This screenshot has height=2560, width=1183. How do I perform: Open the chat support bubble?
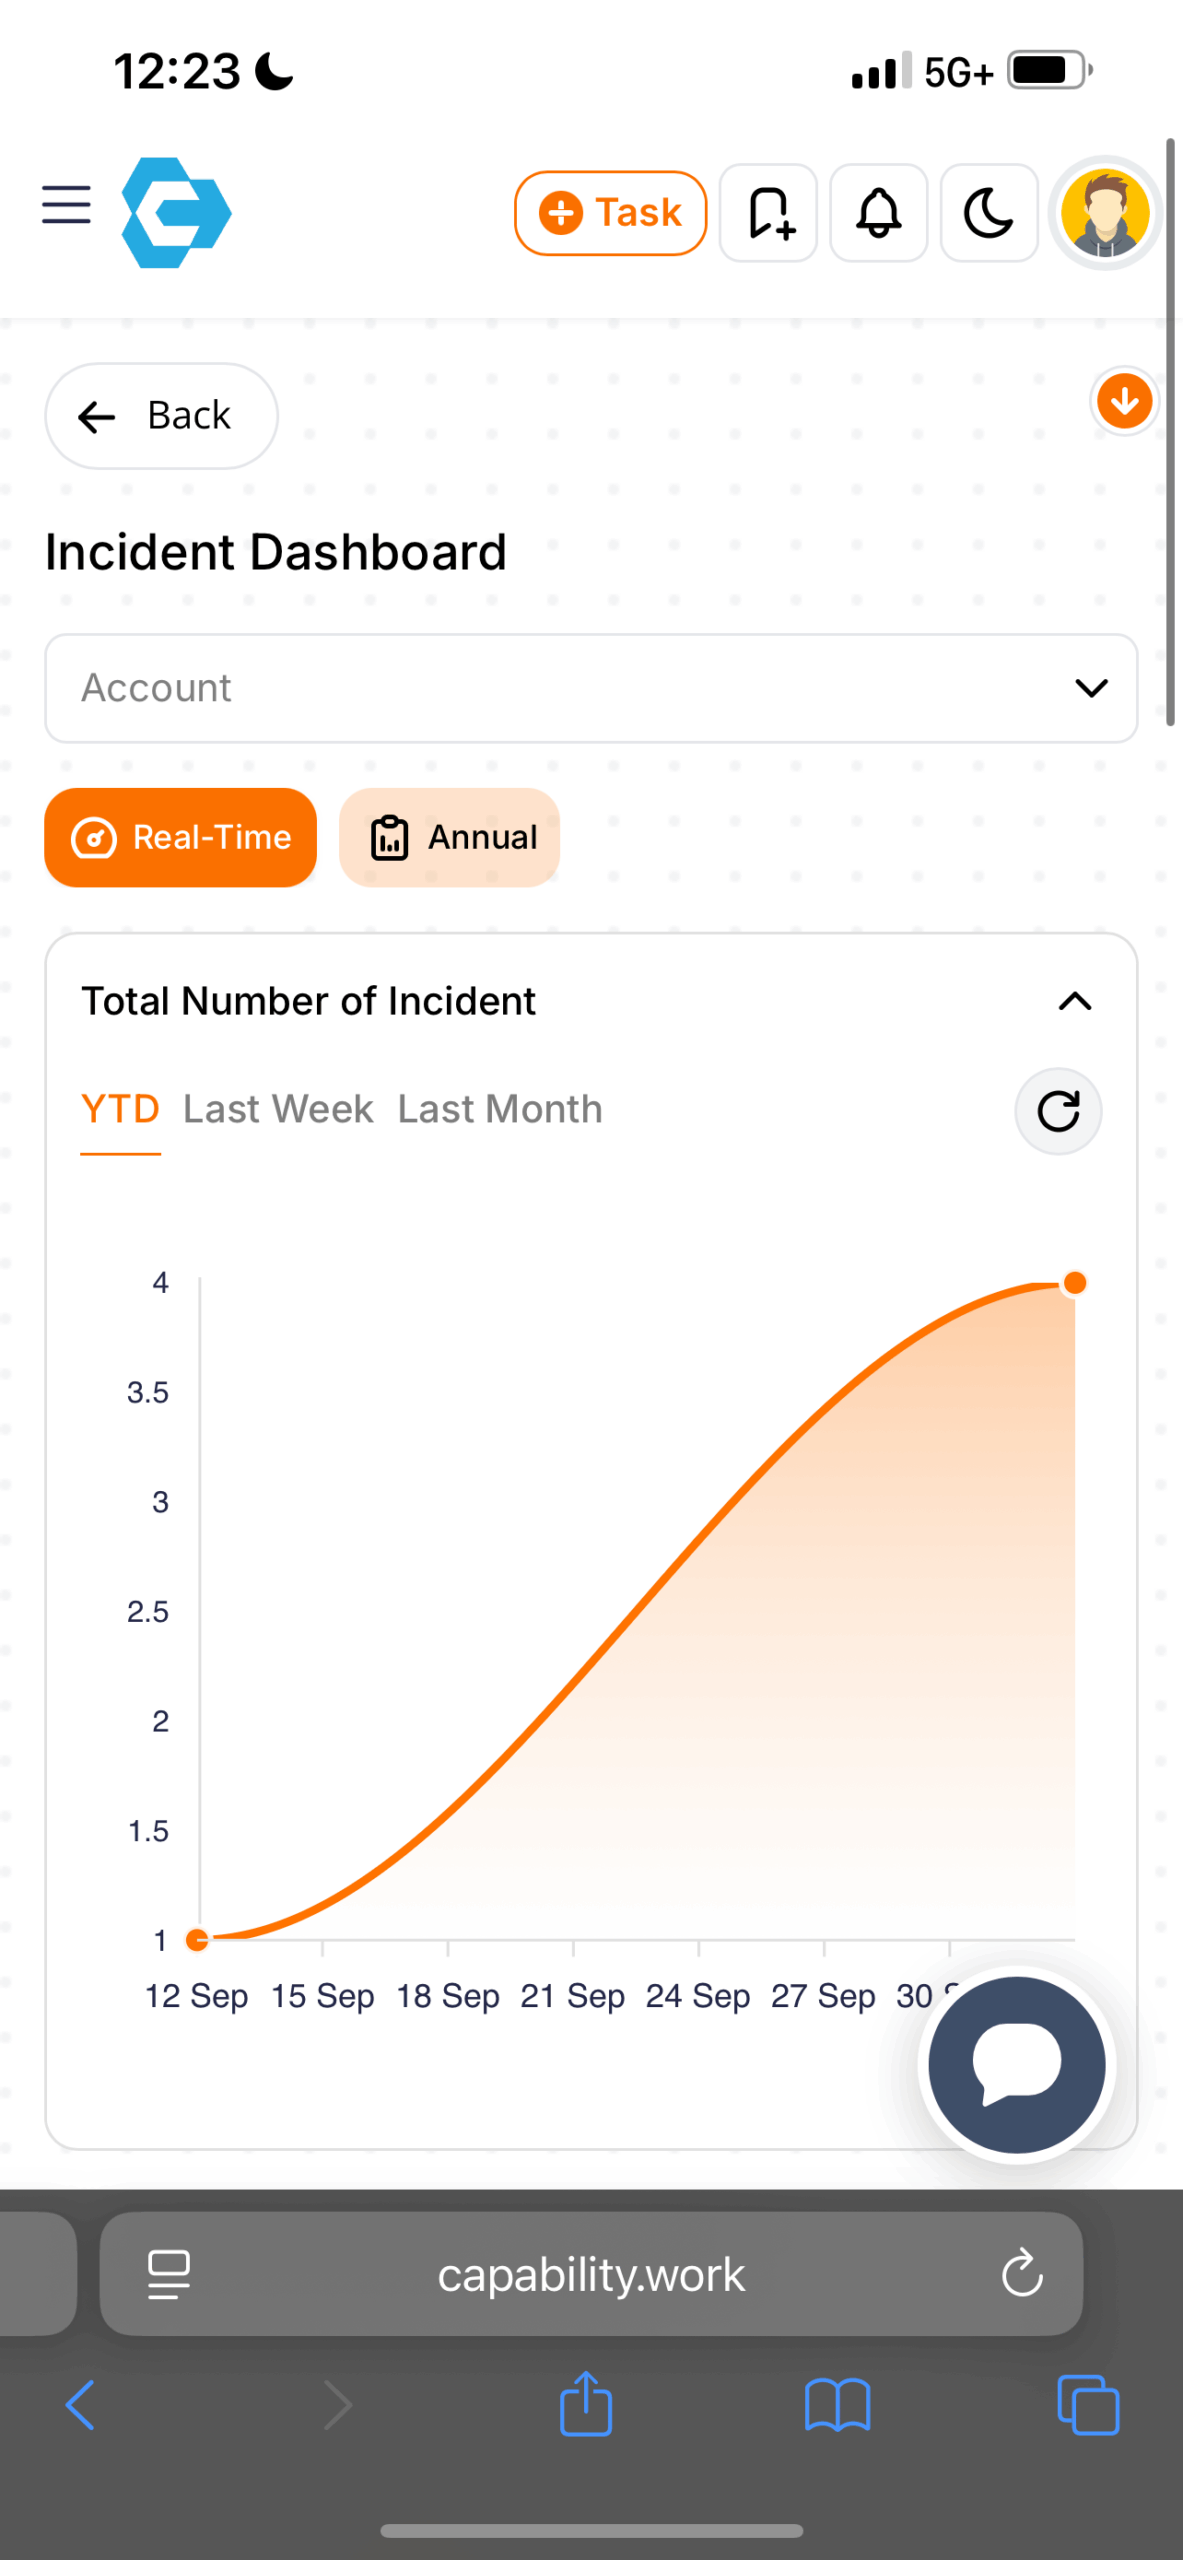point(1017,2065)
